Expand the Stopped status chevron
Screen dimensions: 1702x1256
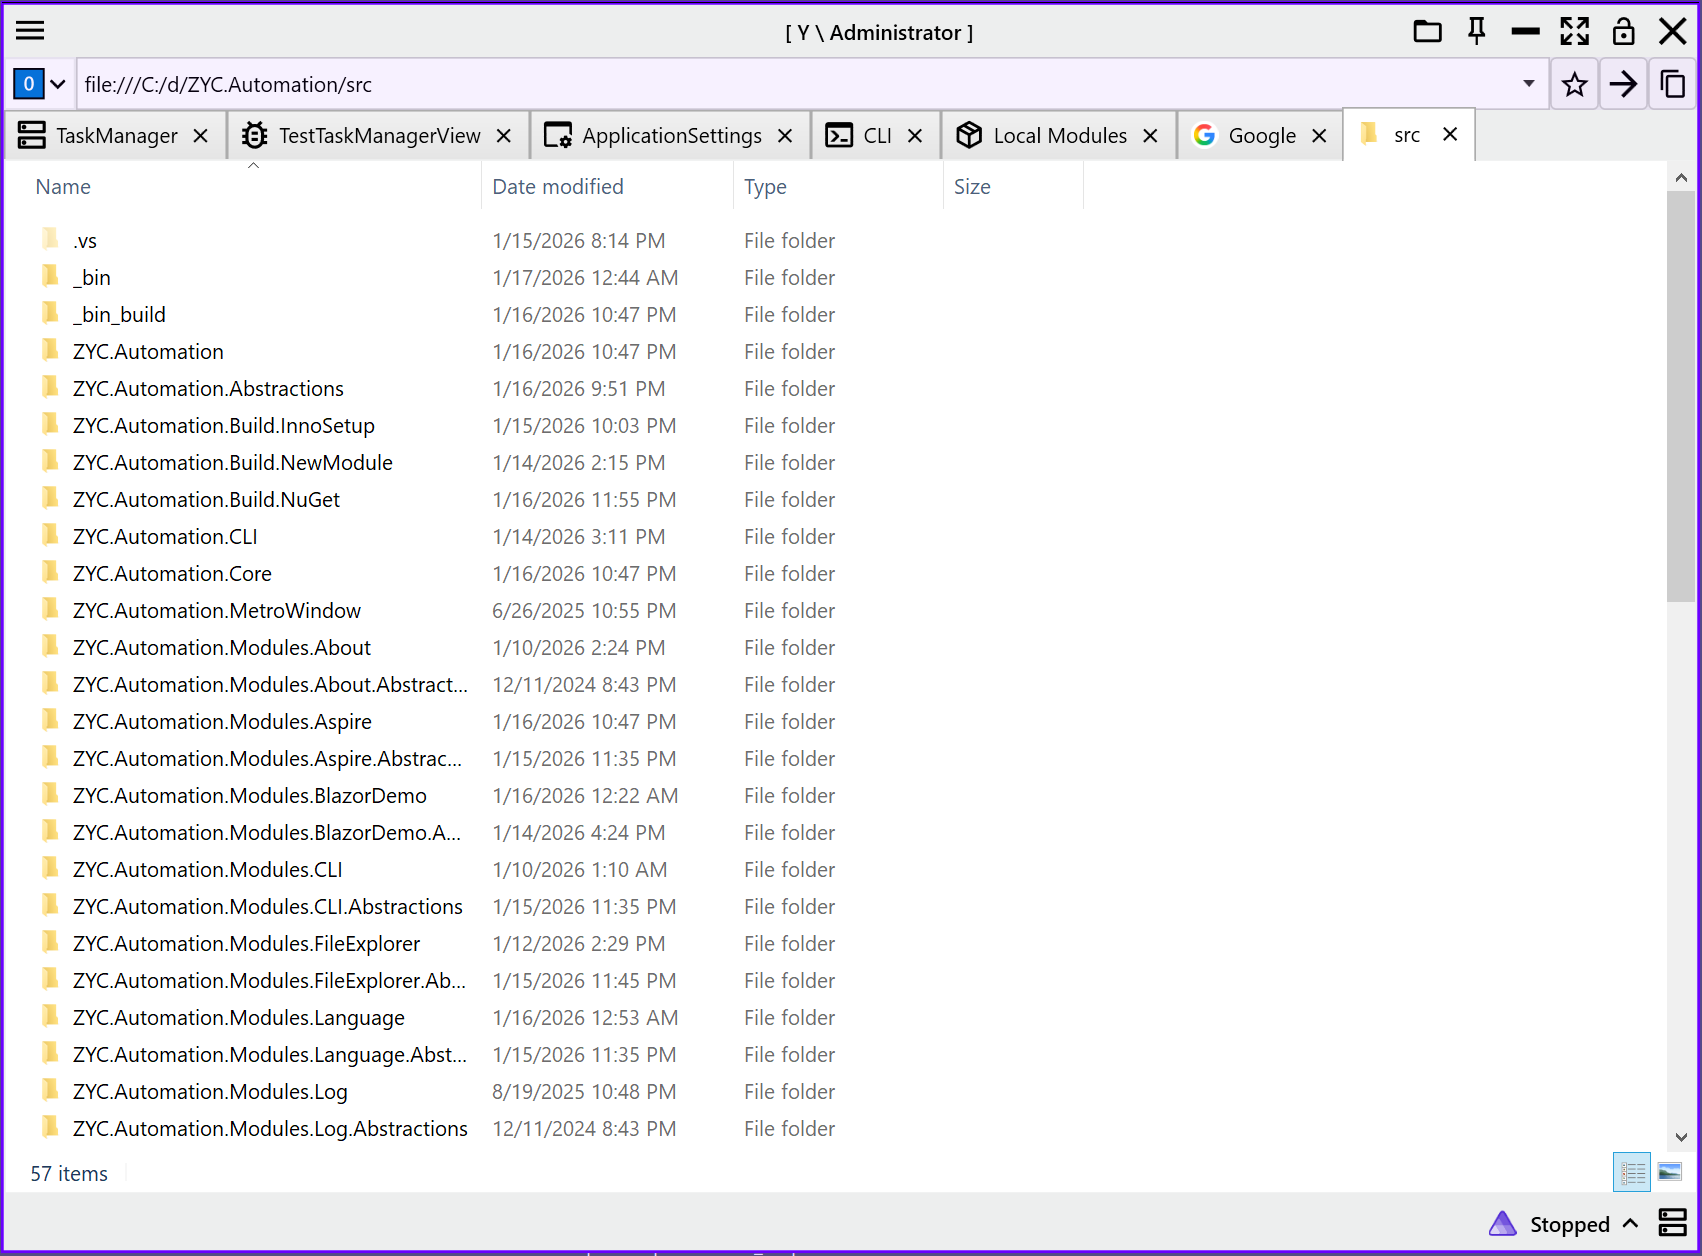1631,1223
